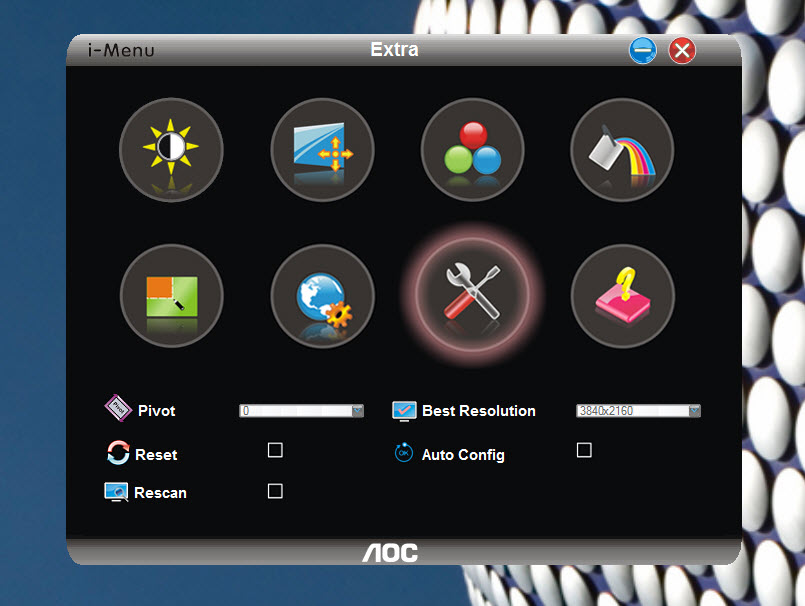805x606 pixels.
Task: Click the i-Menu title text
Action: (x=121, y=50)
